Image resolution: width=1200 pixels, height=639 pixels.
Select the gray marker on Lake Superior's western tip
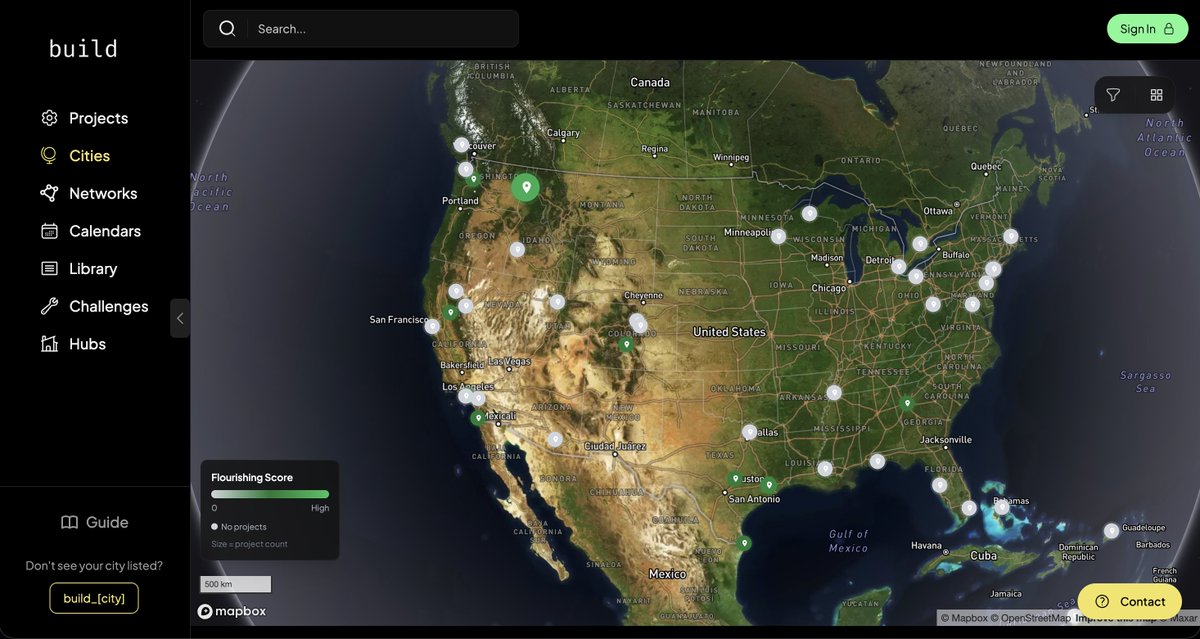coord(809,213)
